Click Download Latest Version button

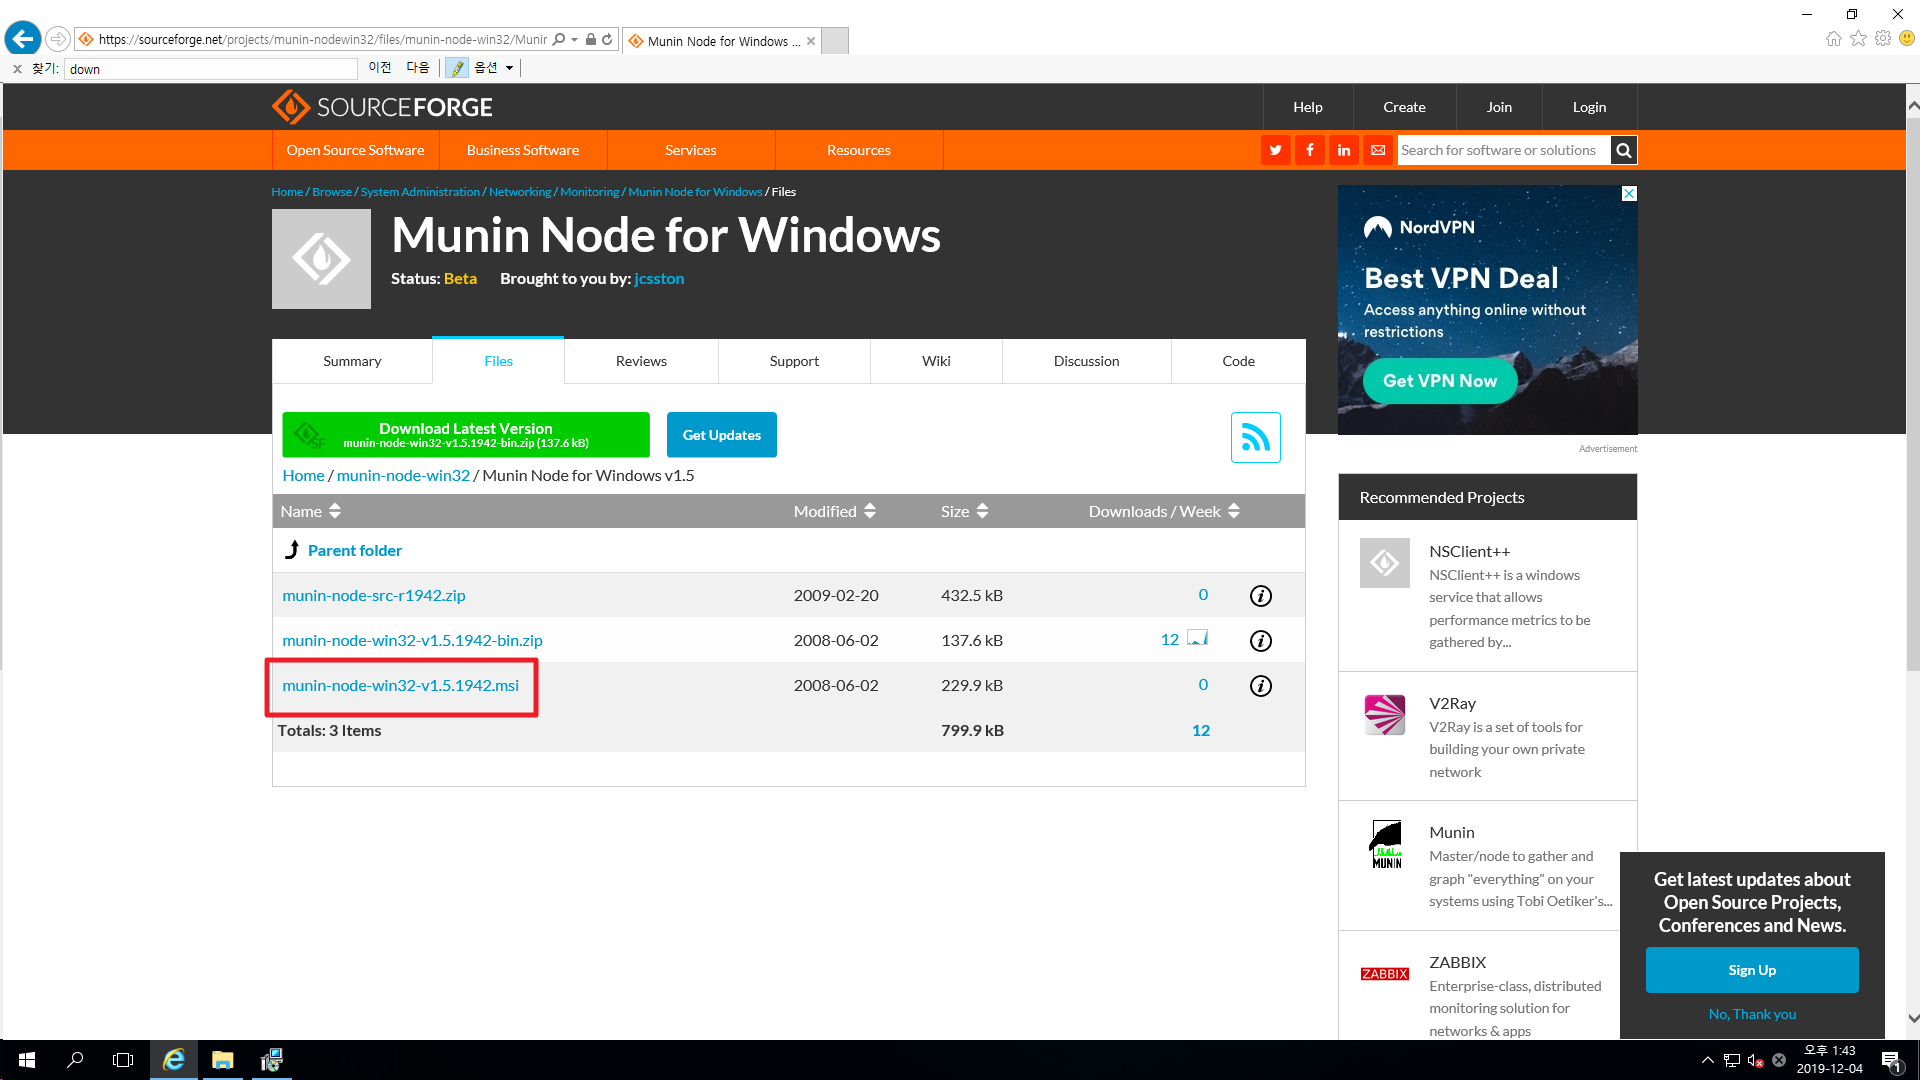point(466,435)
